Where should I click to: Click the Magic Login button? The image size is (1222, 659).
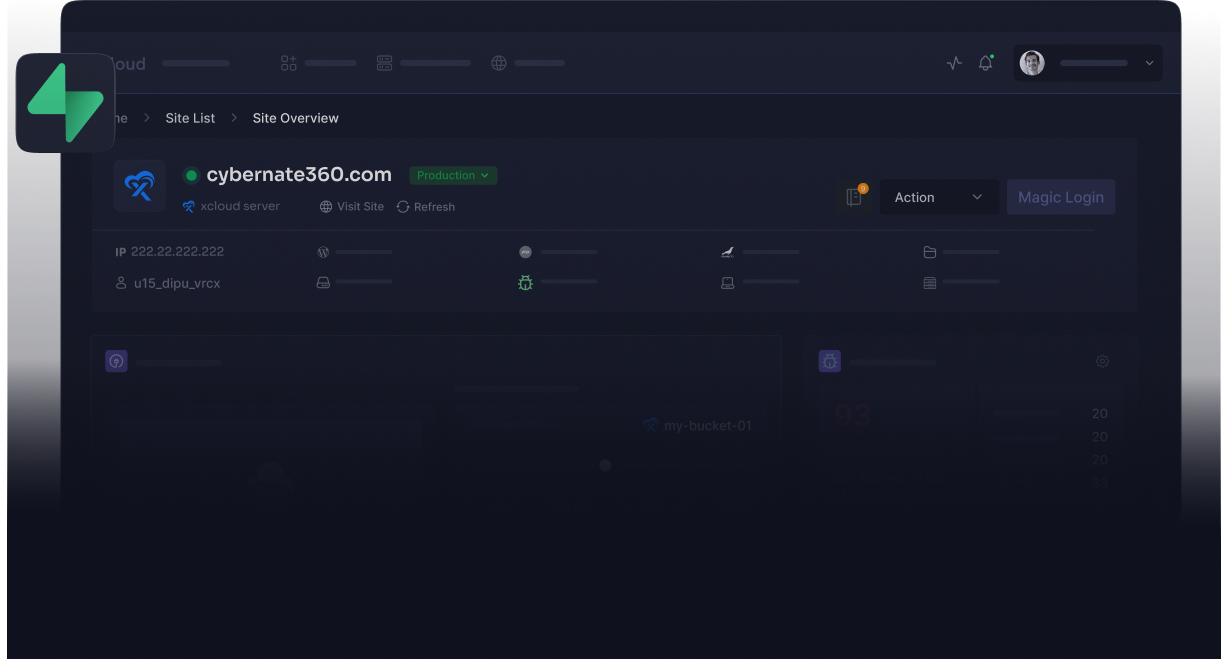(1061, 197)
